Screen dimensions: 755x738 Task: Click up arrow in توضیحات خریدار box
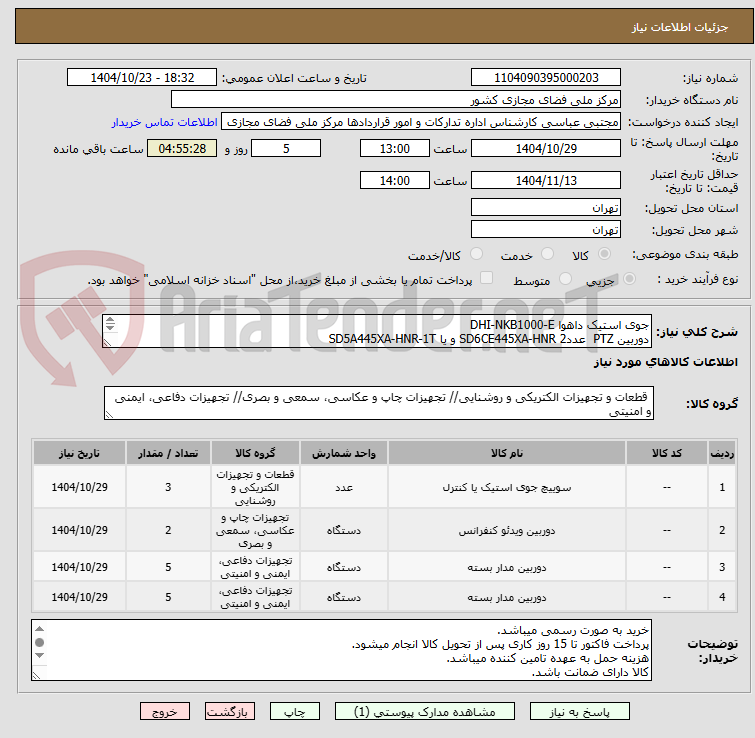(x=39, y=629)
